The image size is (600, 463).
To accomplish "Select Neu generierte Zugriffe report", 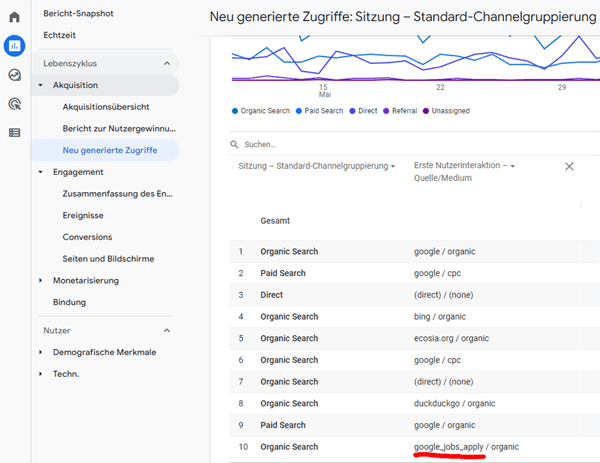I will 110,150.
